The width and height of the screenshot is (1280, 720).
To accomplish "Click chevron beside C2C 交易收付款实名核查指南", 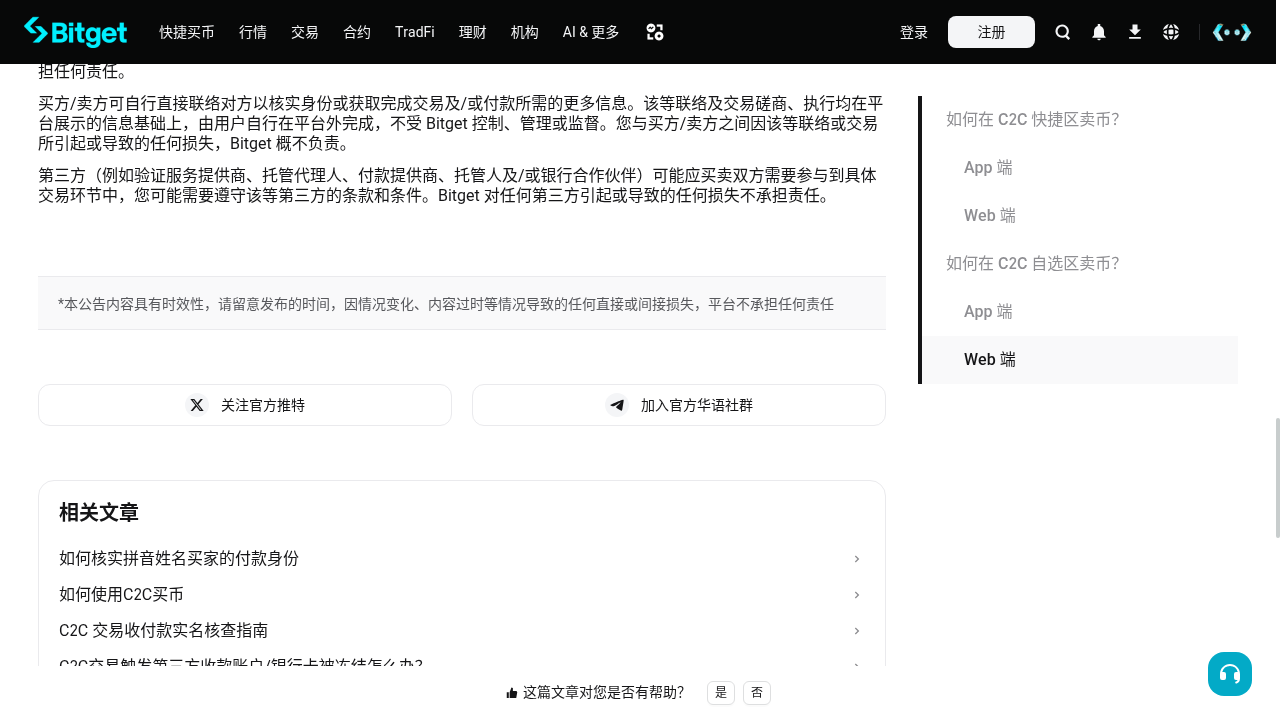I will (x=857, y=631).
